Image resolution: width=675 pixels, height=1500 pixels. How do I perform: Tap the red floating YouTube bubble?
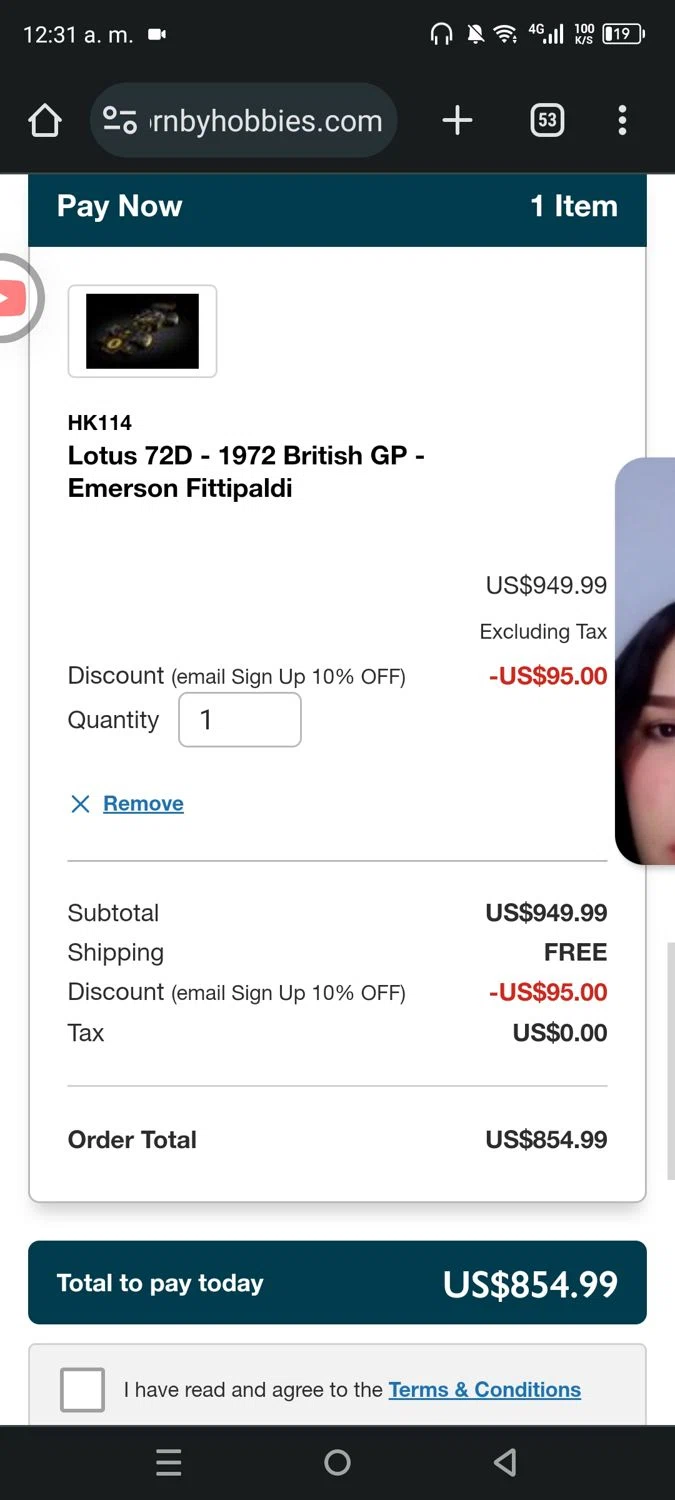14,298
